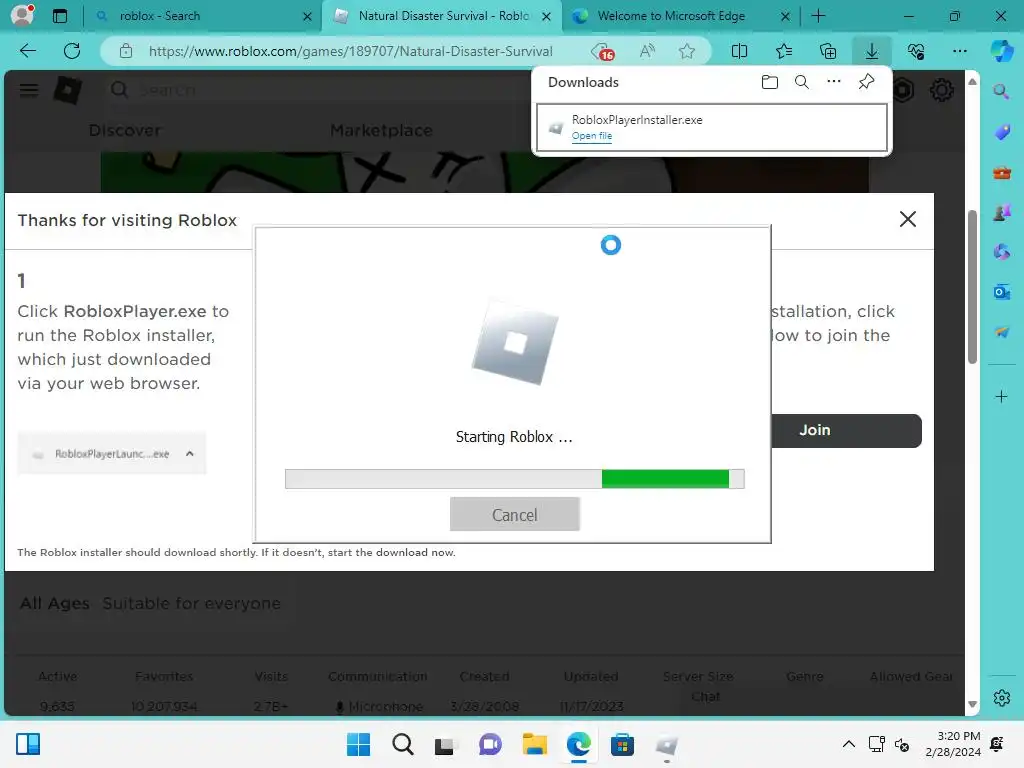Open downloads folder icon in Downloads panel
Screen dimensions: 1024x768
coord(769,82)
